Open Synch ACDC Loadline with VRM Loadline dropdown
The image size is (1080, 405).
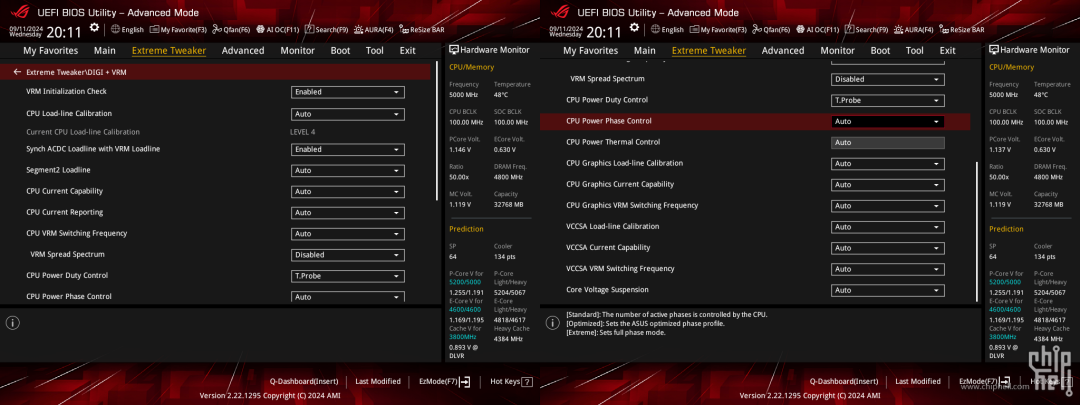tap(348, 149)
